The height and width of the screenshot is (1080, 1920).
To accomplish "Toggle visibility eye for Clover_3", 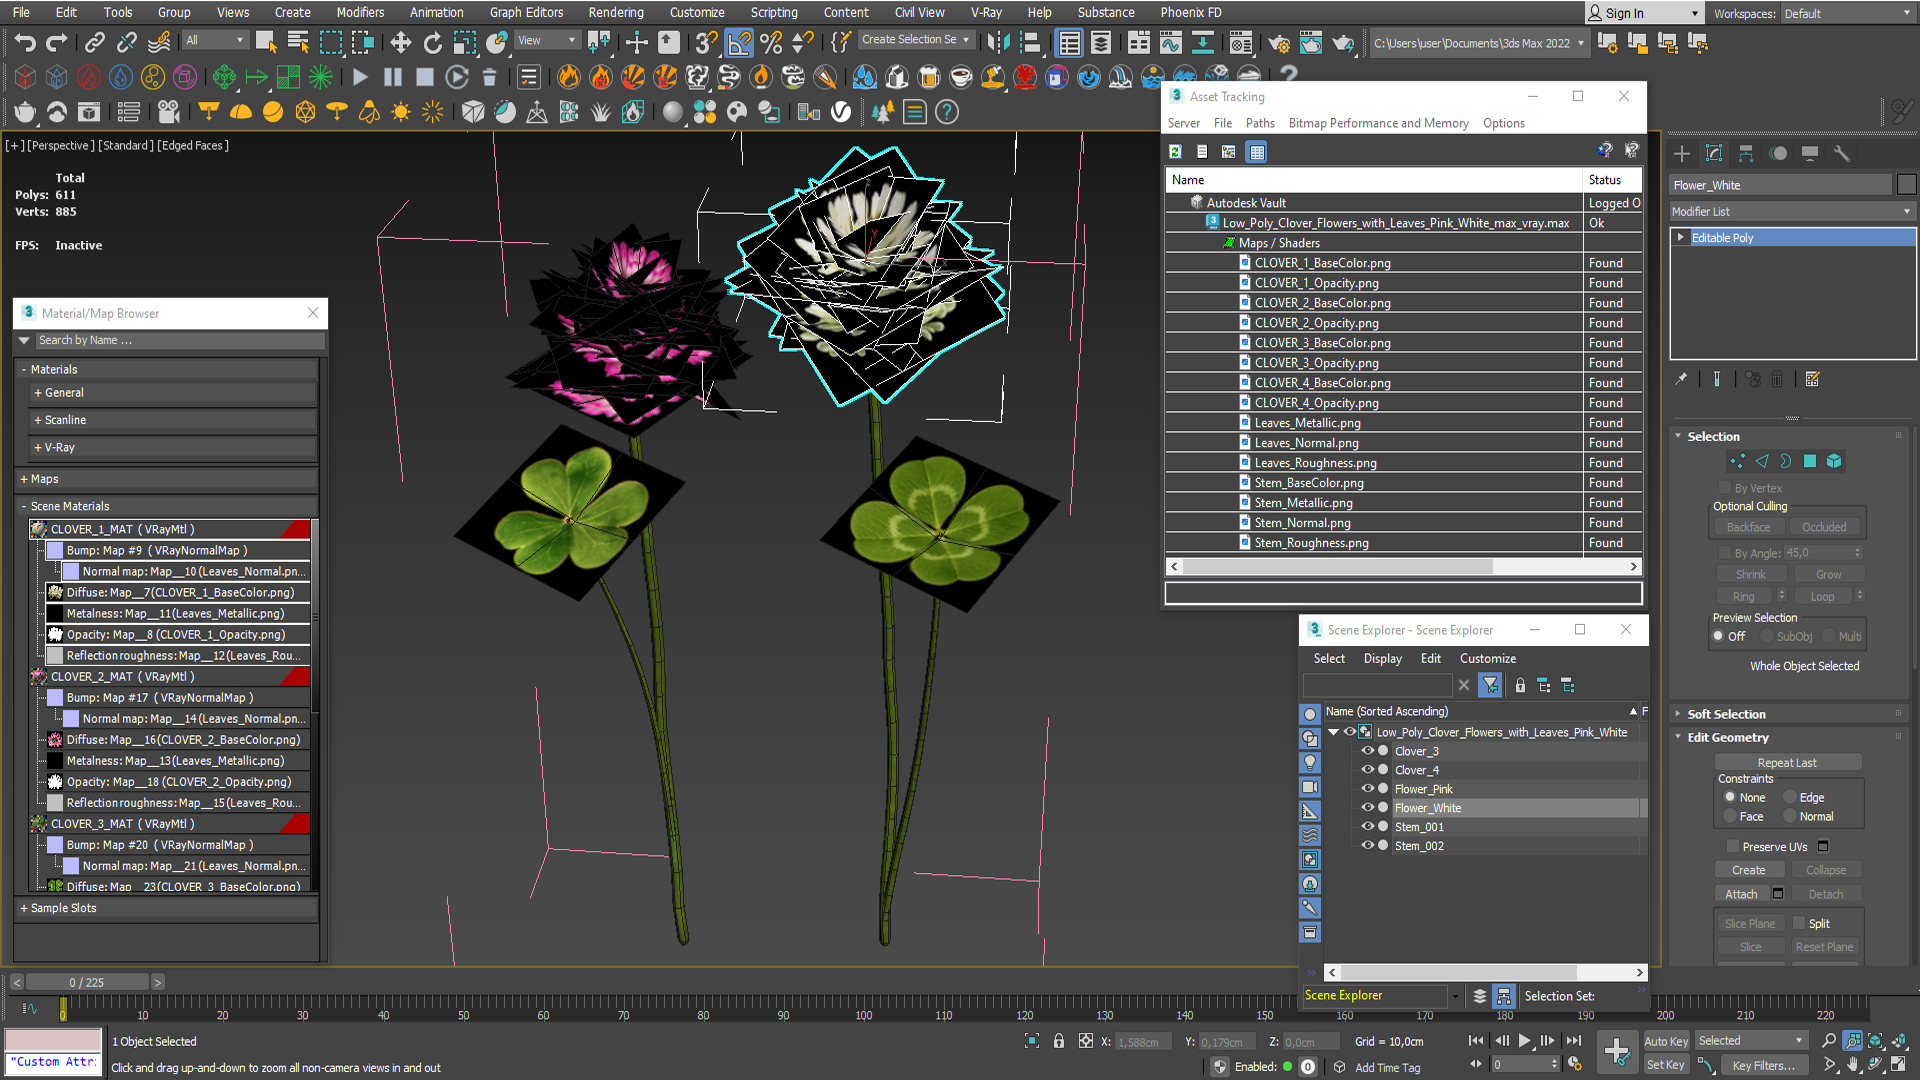I will tap(1368, 751).
